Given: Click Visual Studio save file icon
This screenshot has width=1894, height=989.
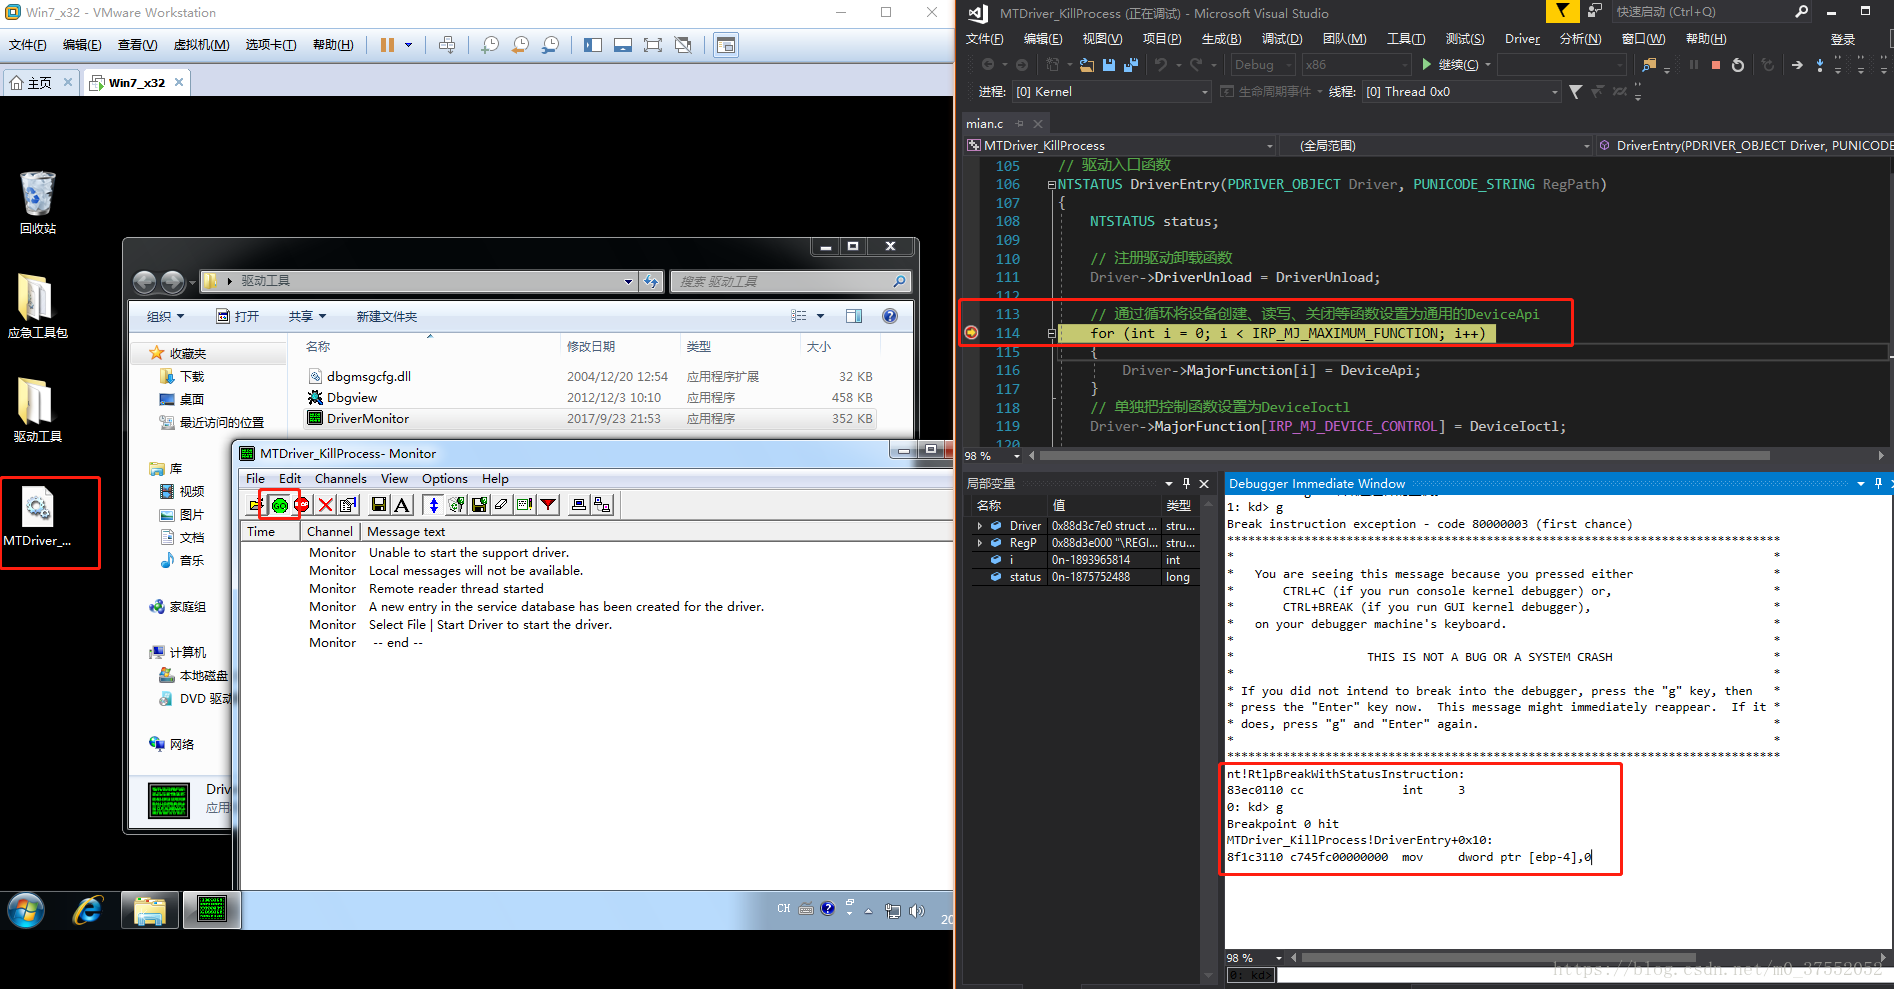Looking at the screenshot, I should (x=1109, y=65).
